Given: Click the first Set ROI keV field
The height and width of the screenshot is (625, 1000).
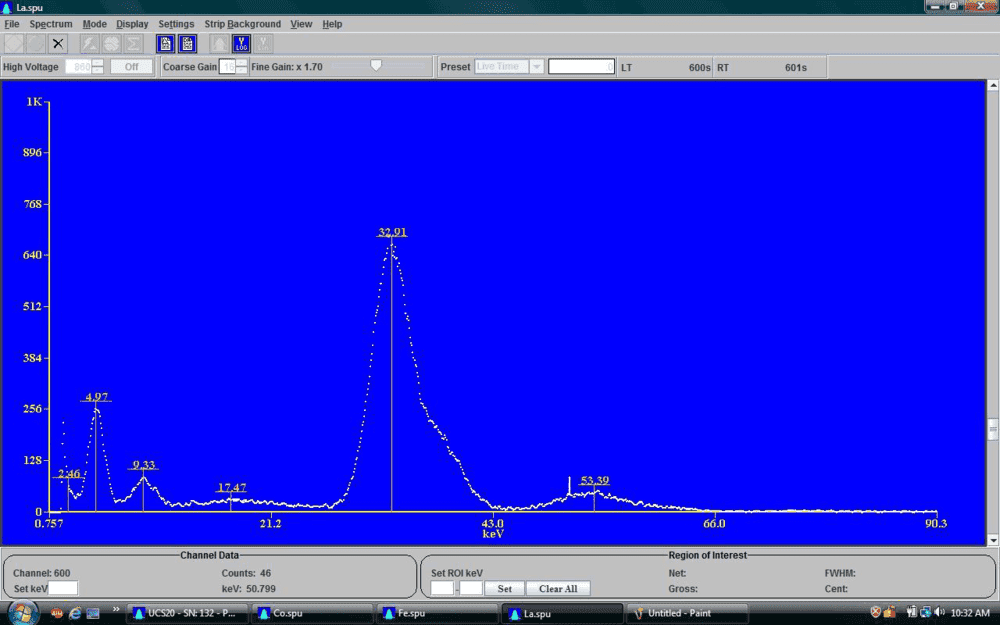Looking at the screenshot, I should 442,588.
